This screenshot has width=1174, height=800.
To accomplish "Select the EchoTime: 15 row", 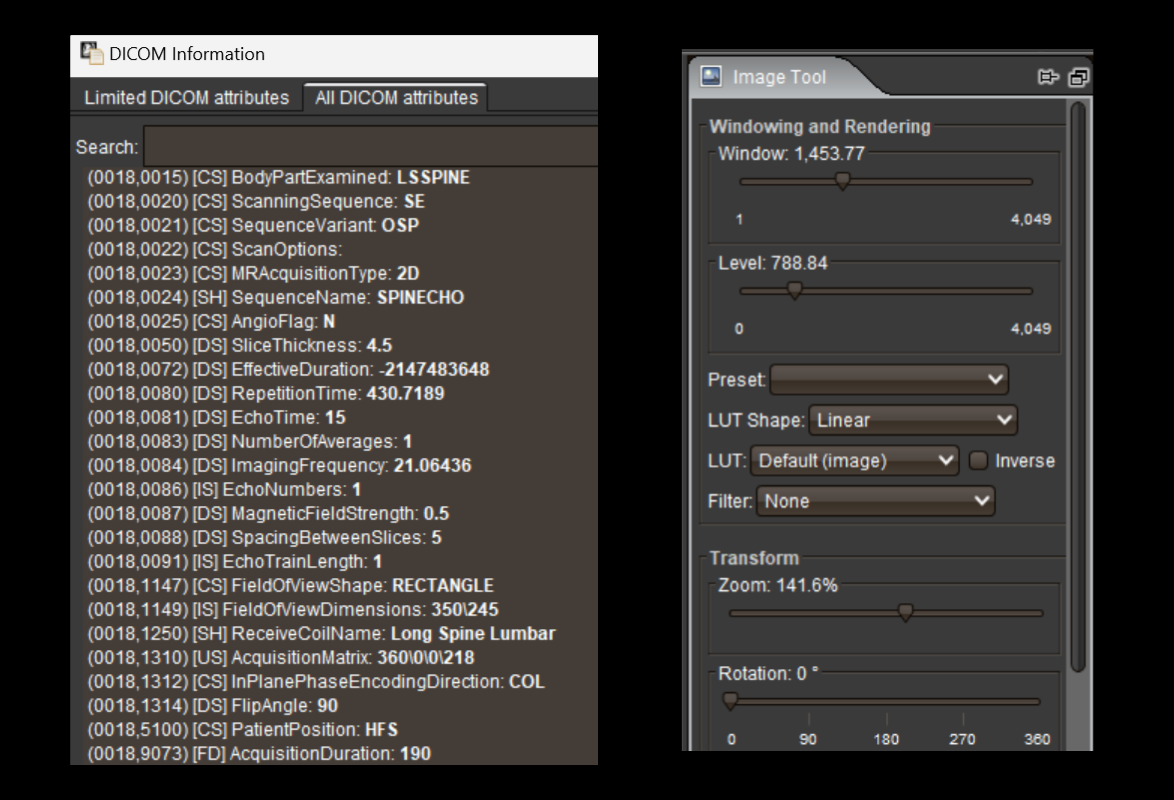I will 216,417.
